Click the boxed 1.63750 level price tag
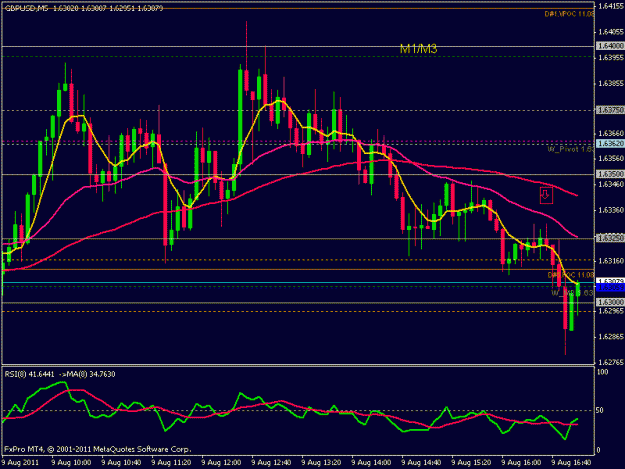 610,110
